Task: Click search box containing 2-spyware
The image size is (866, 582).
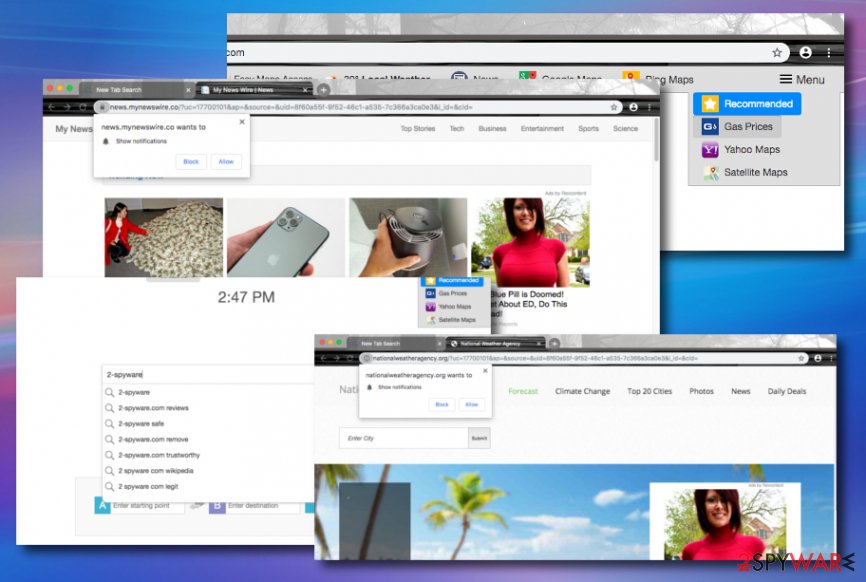Action: (x=208, y=374)
